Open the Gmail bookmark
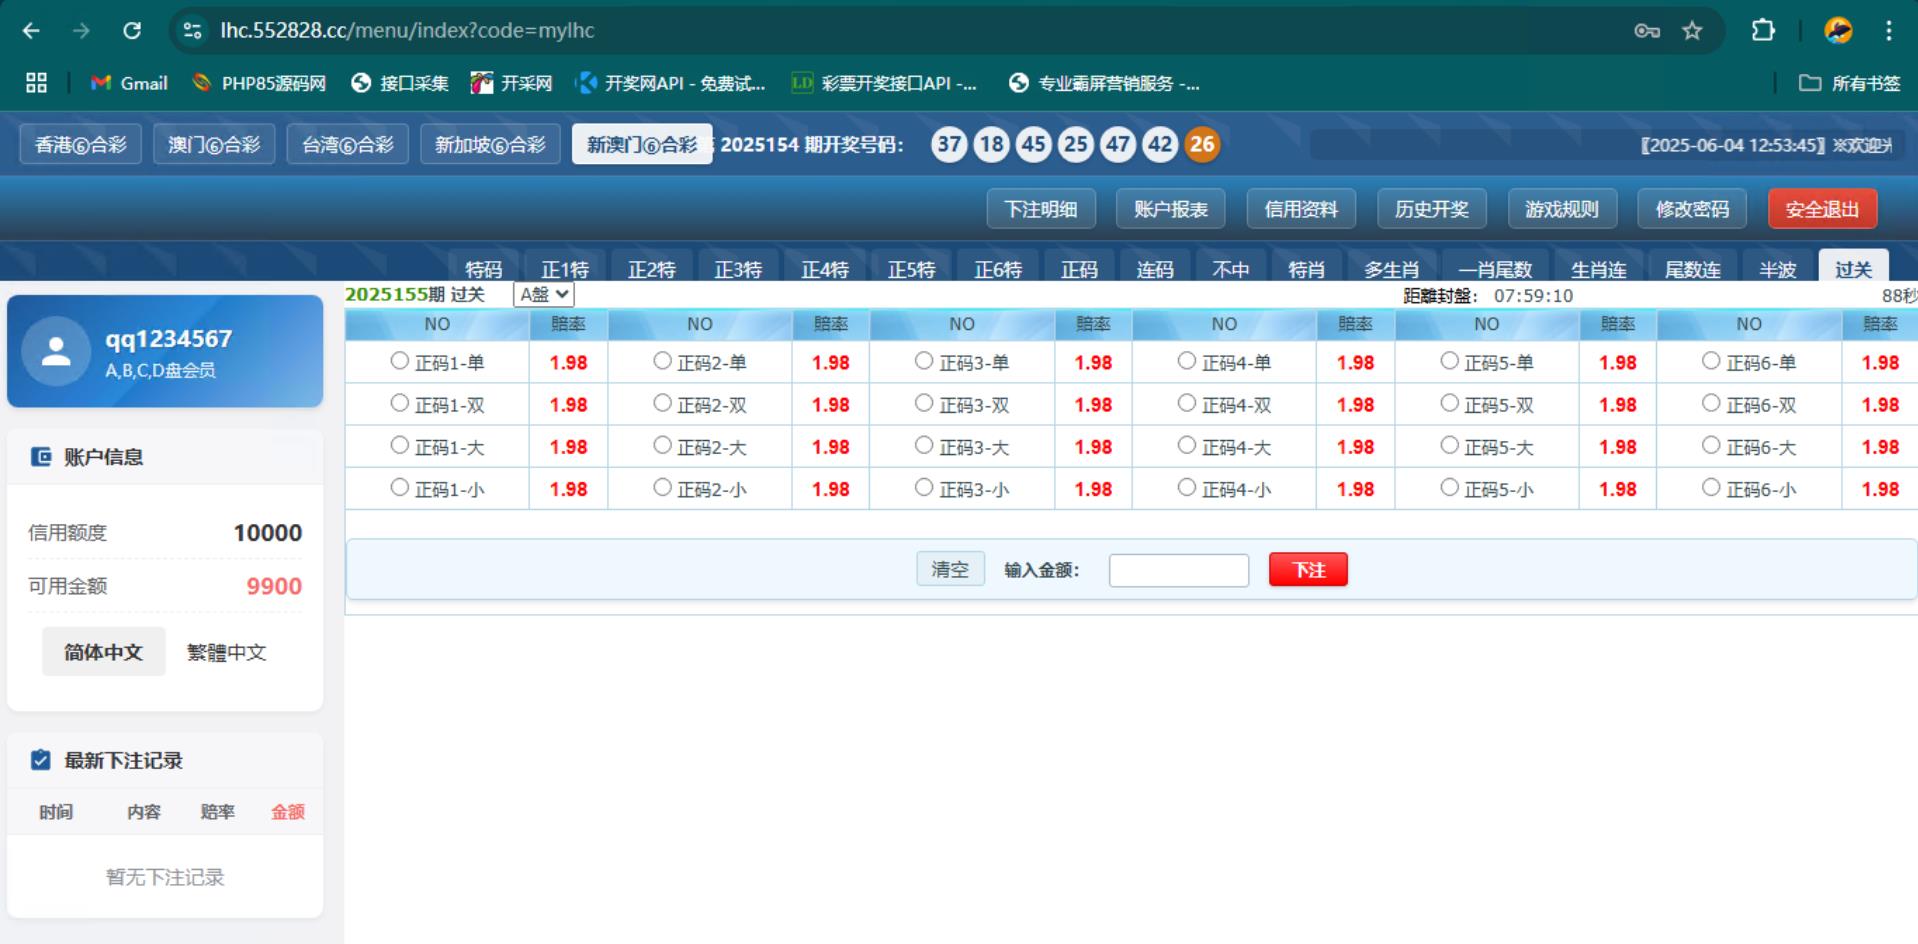This screenshot has width=1918, height=944. tap(129, 83)
